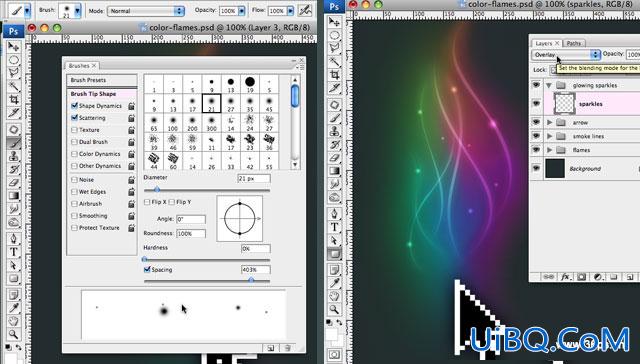Select the Type tool in left toolbar

click(14, 252)
